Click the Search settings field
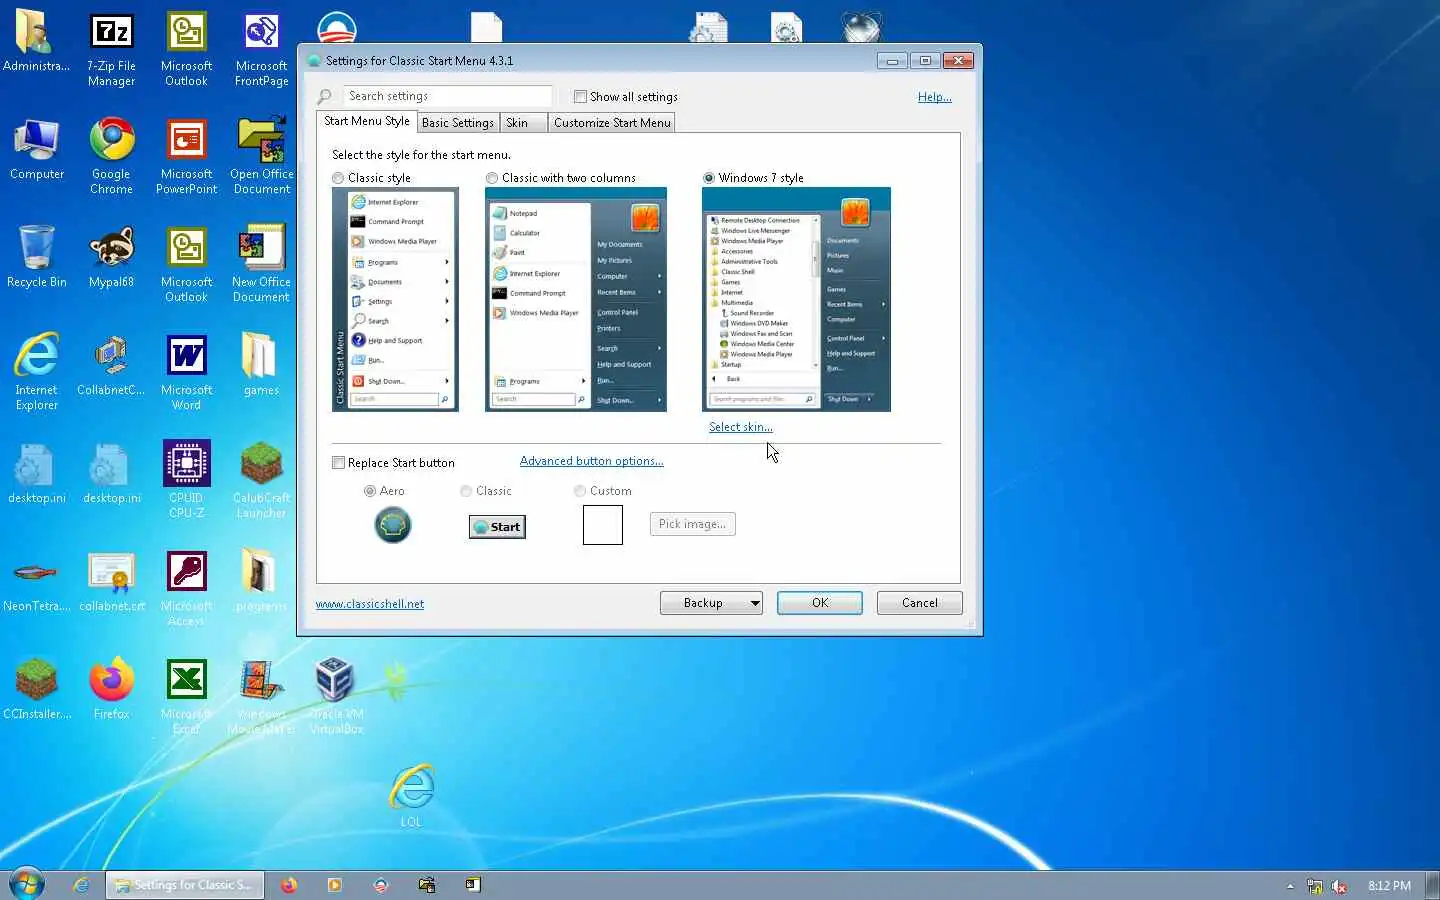The image size is (1440, 900). [447, 96]
